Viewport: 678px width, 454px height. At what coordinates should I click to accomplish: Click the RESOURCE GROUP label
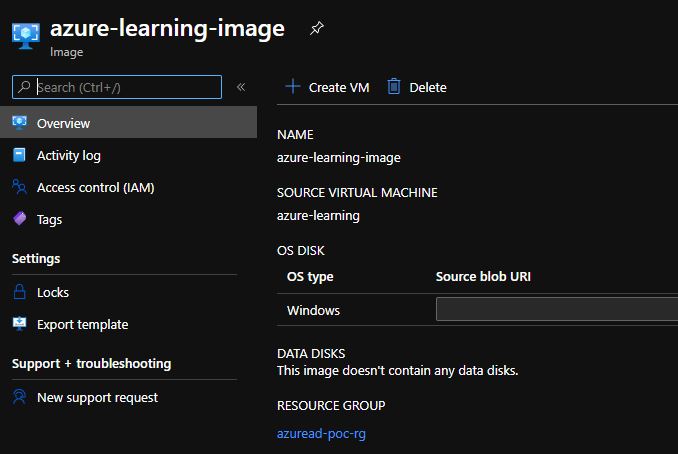click(331, 406)
